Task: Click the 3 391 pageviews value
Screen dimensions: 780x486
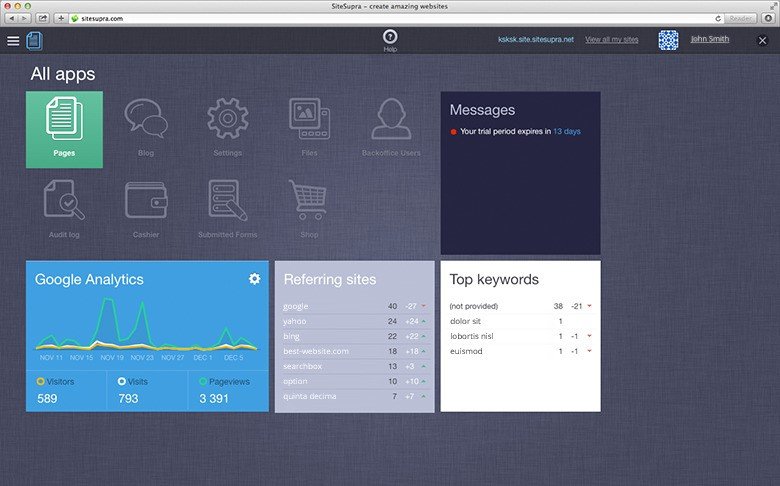Action: coord(214,398)
